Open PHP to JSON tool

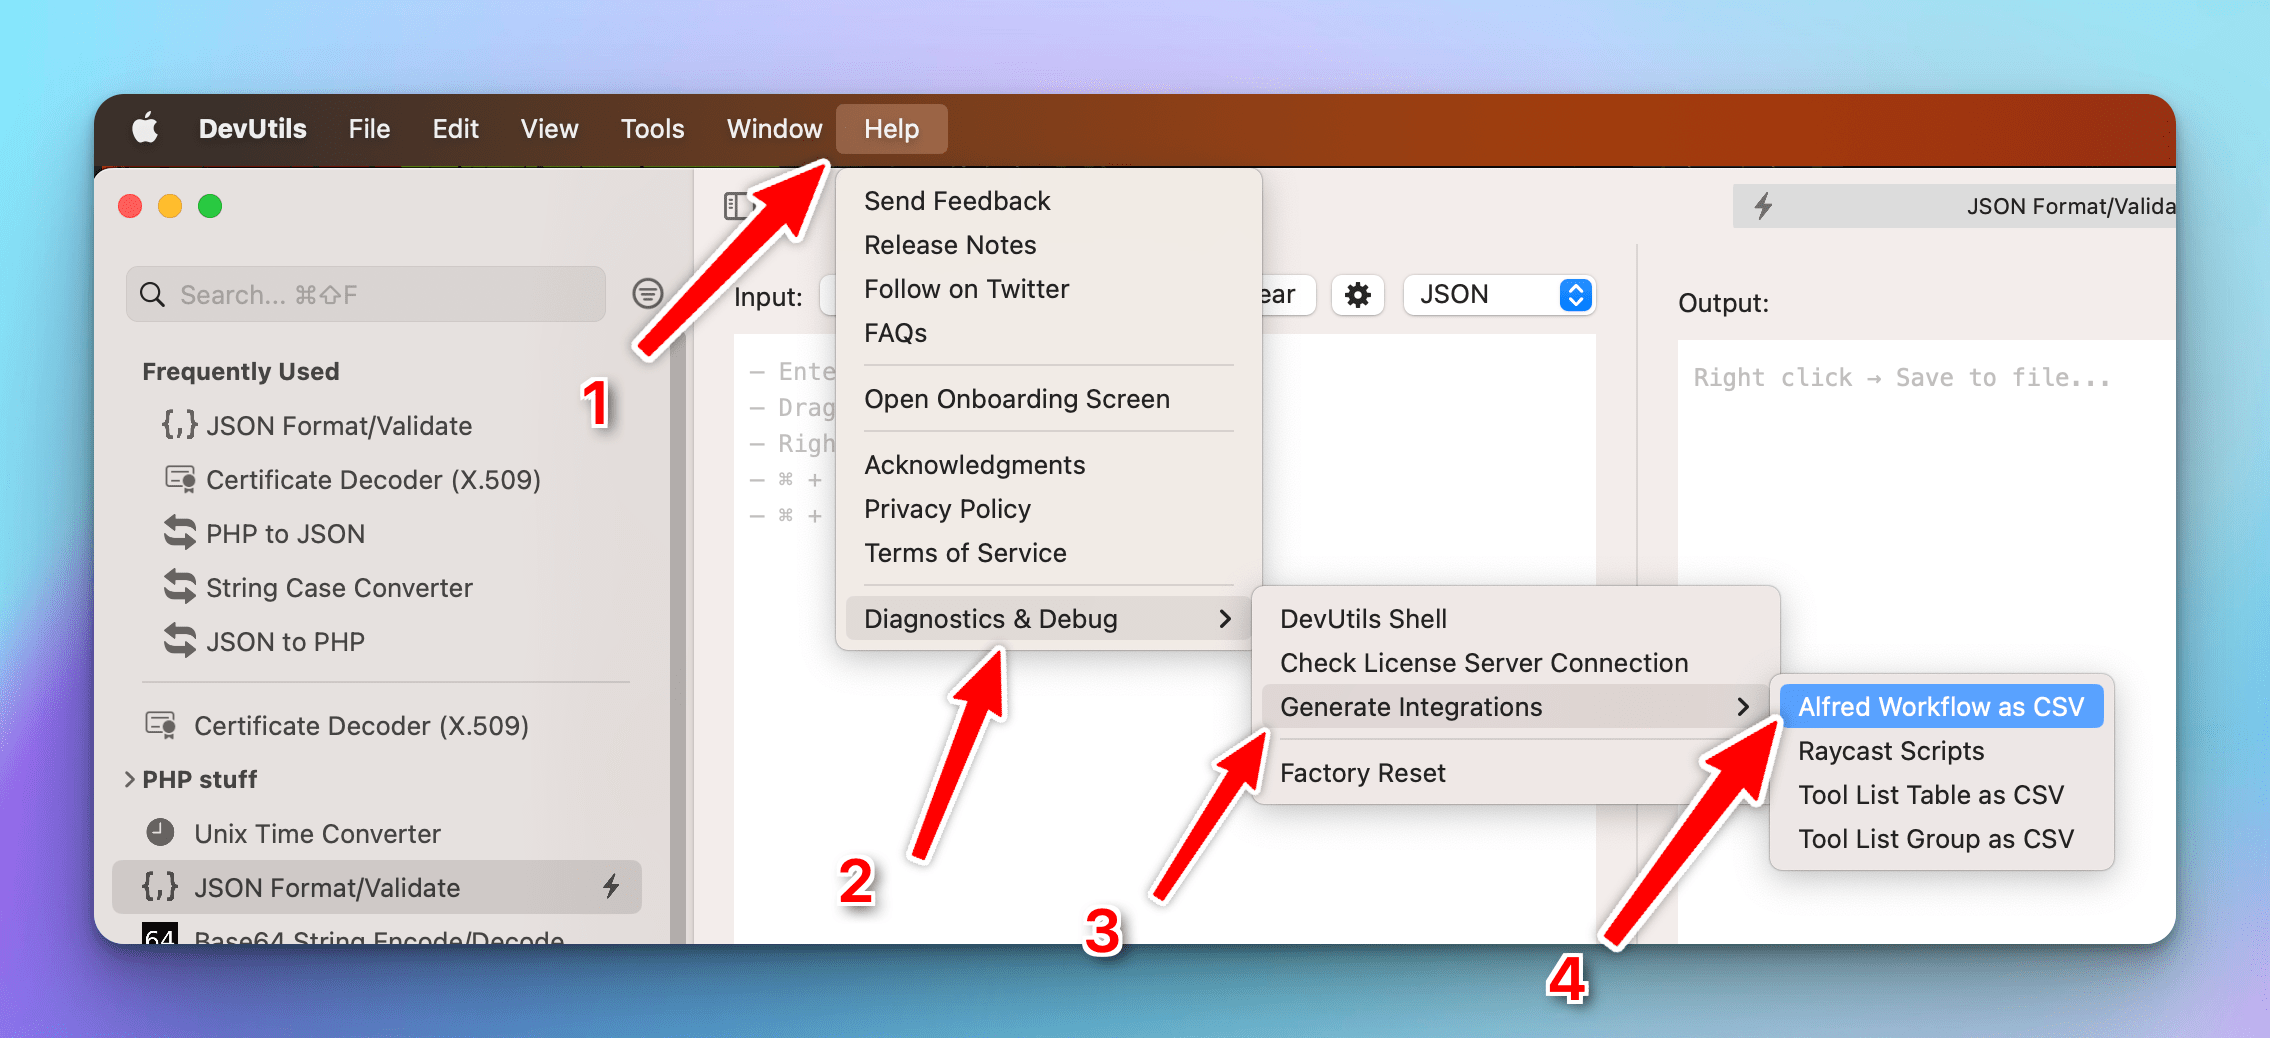tap(285, 534)
